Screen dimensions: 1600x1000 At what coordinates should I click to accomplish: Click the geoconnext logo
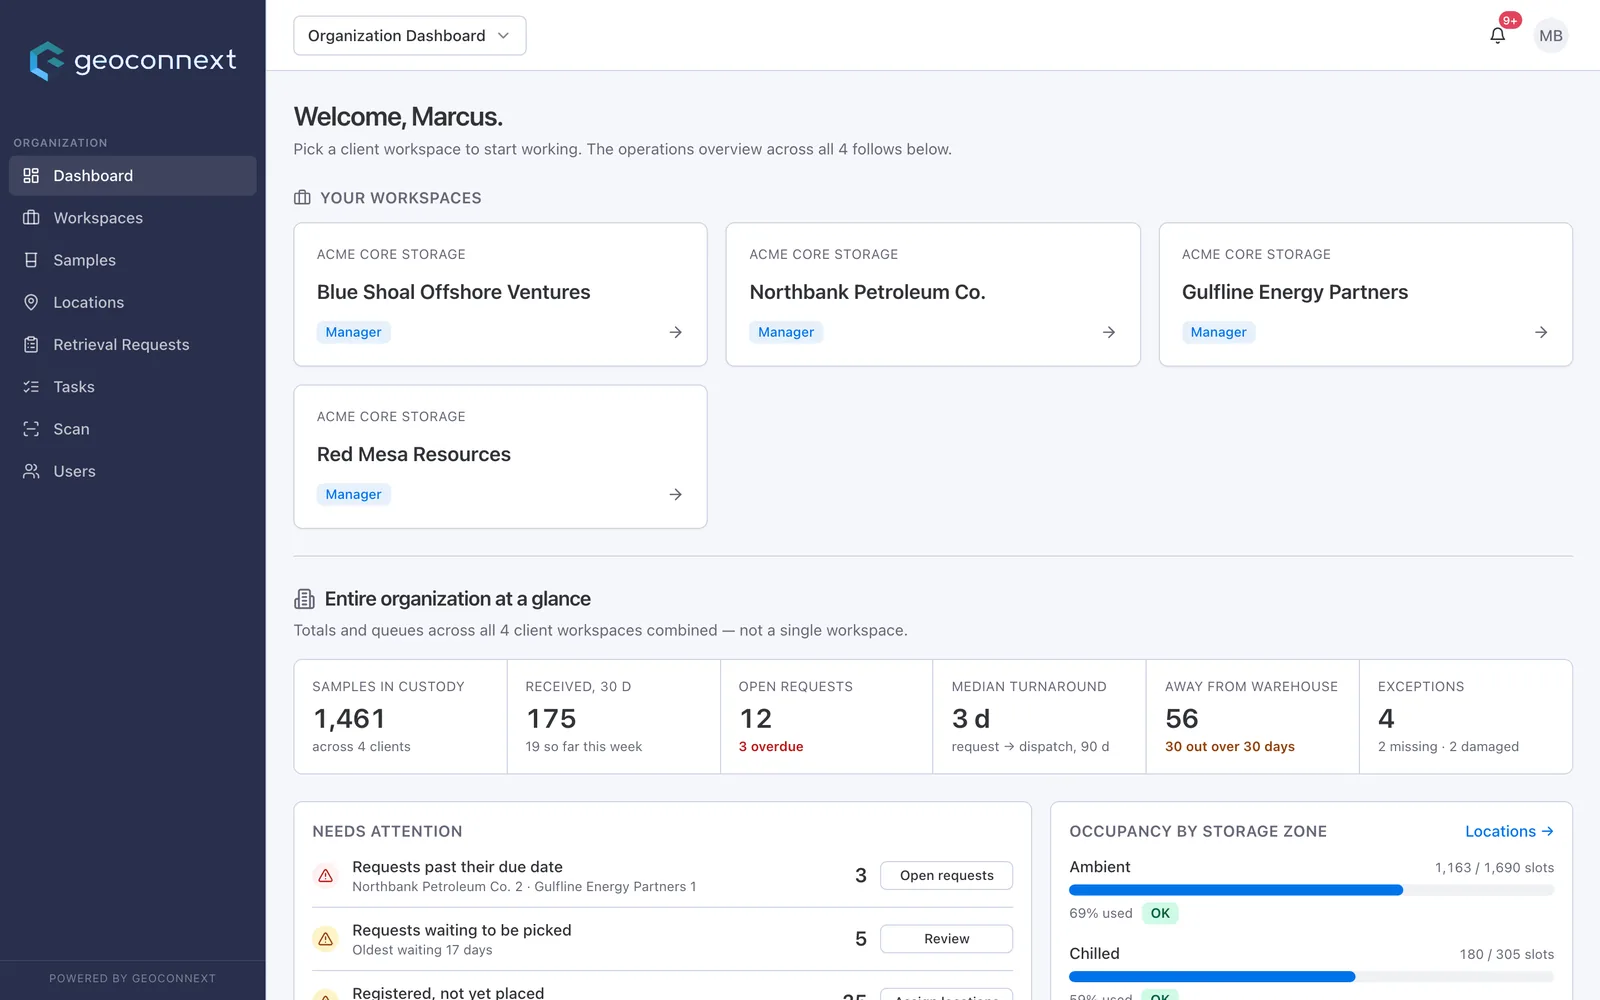(x=133, y=61)
